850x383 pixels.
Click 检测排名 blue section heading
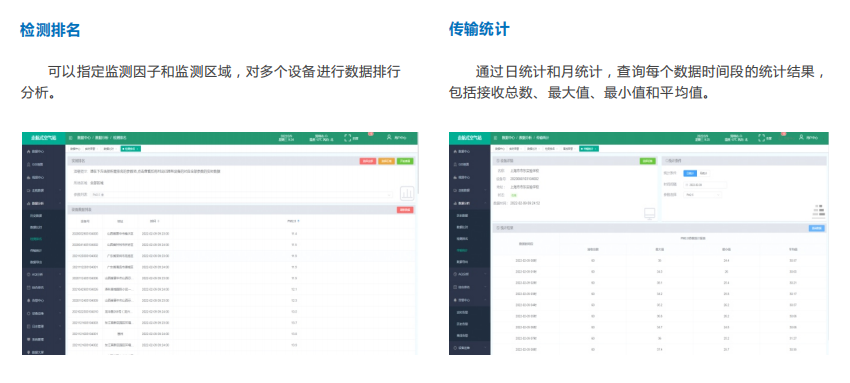point(50,30)
